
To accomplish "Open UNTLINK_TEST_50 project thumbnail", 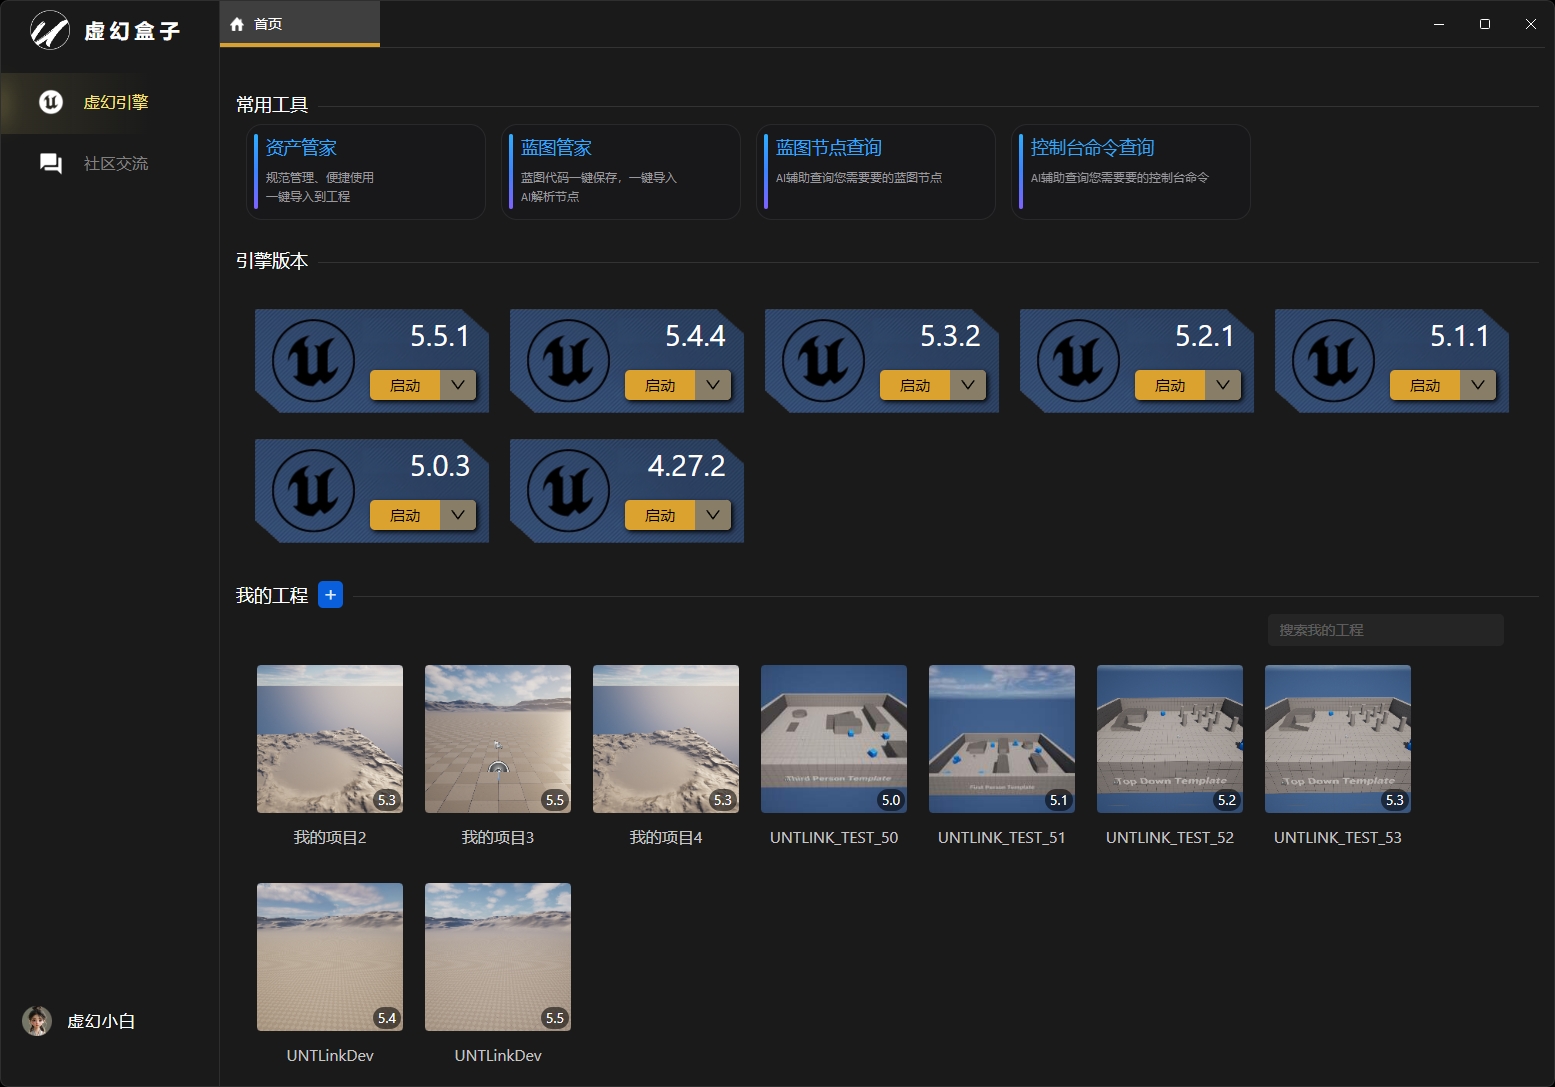I will (x=834, y=739).
